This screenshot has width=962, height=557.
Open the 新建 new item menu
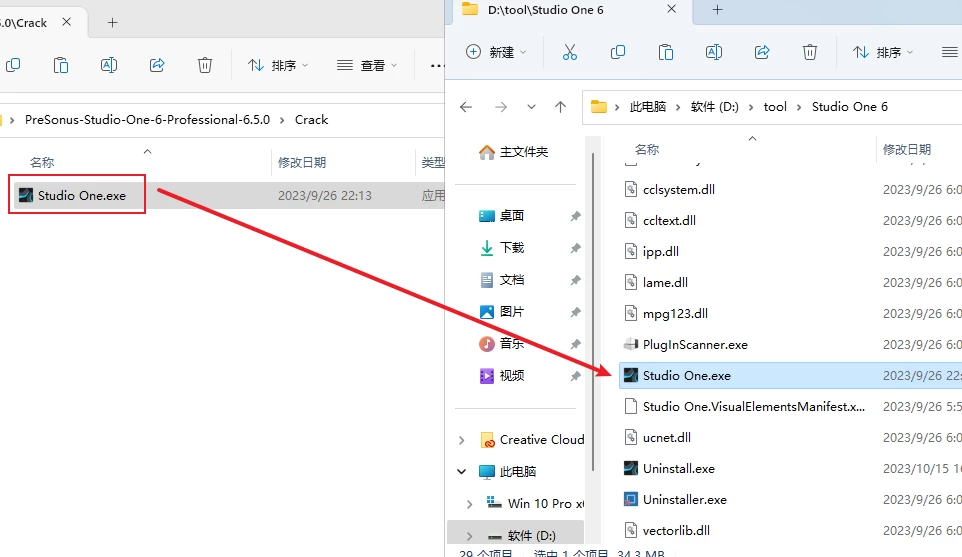(x=496, y=52)
